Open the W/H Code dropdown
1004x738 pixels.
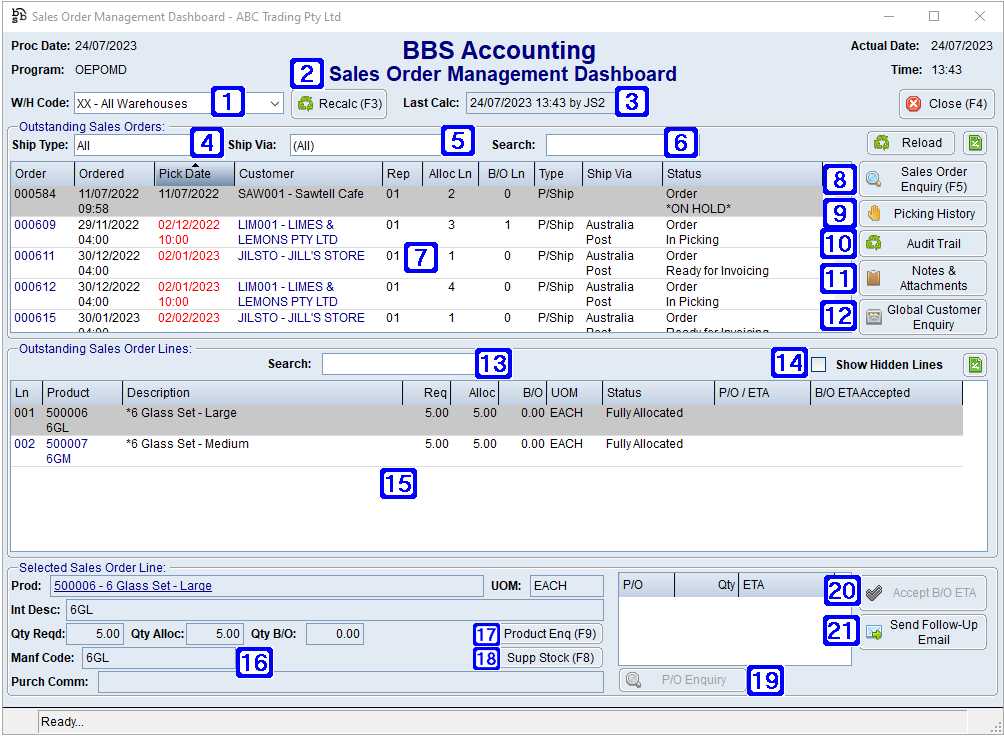click(274, 103)
